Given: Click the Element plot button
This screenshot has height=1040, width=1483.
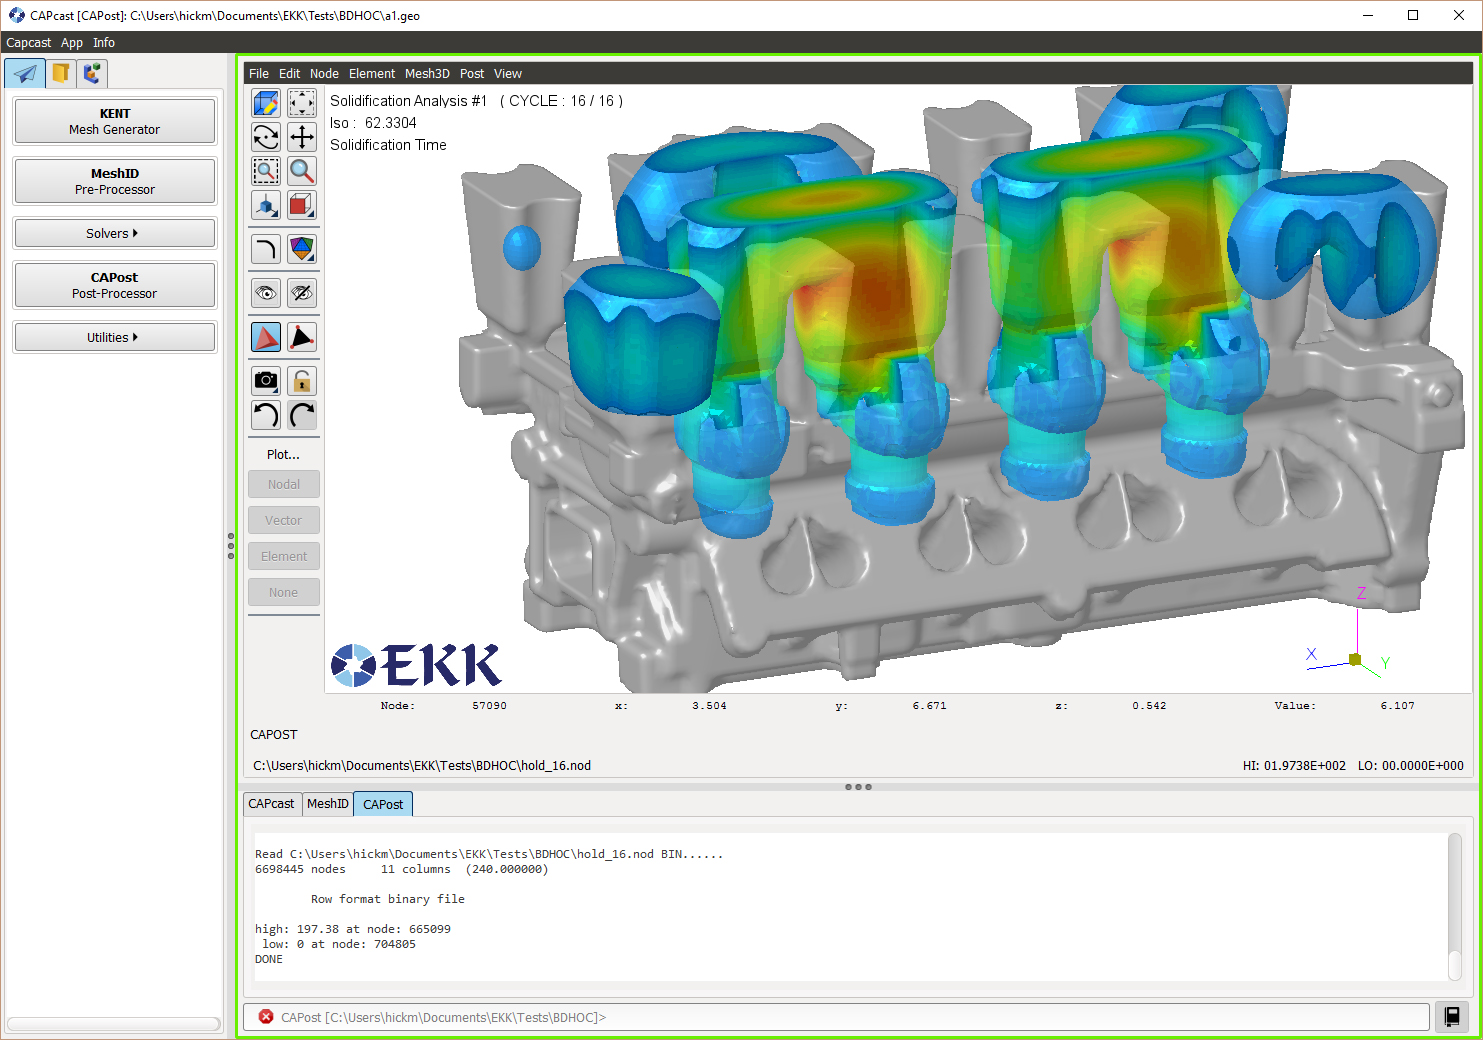Looking at the screenshot, I should point(284,556).
